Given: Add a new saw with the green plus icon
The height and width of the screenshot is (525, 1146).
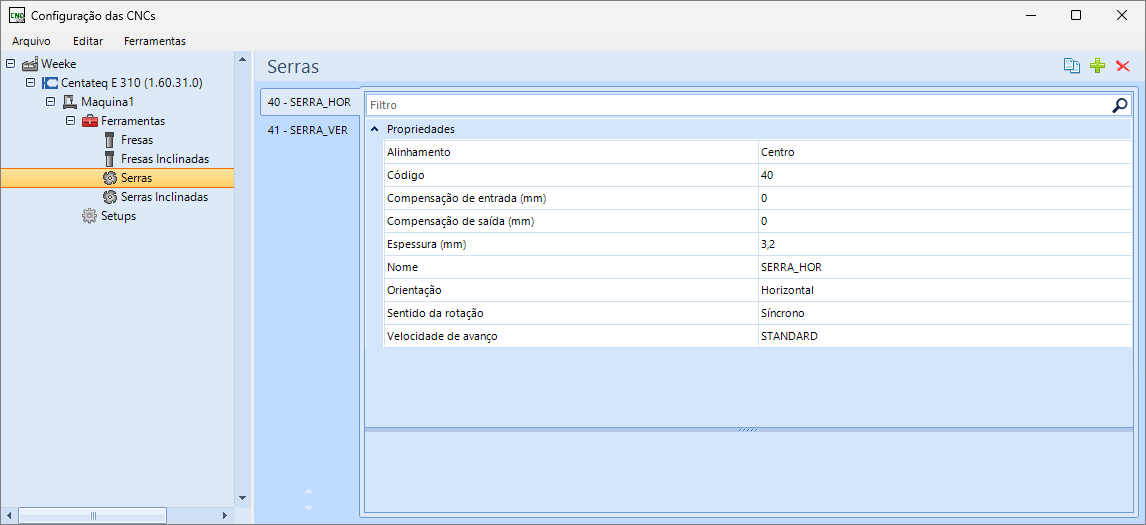Looking at the screenshot, I should (x=1097, y=67).
